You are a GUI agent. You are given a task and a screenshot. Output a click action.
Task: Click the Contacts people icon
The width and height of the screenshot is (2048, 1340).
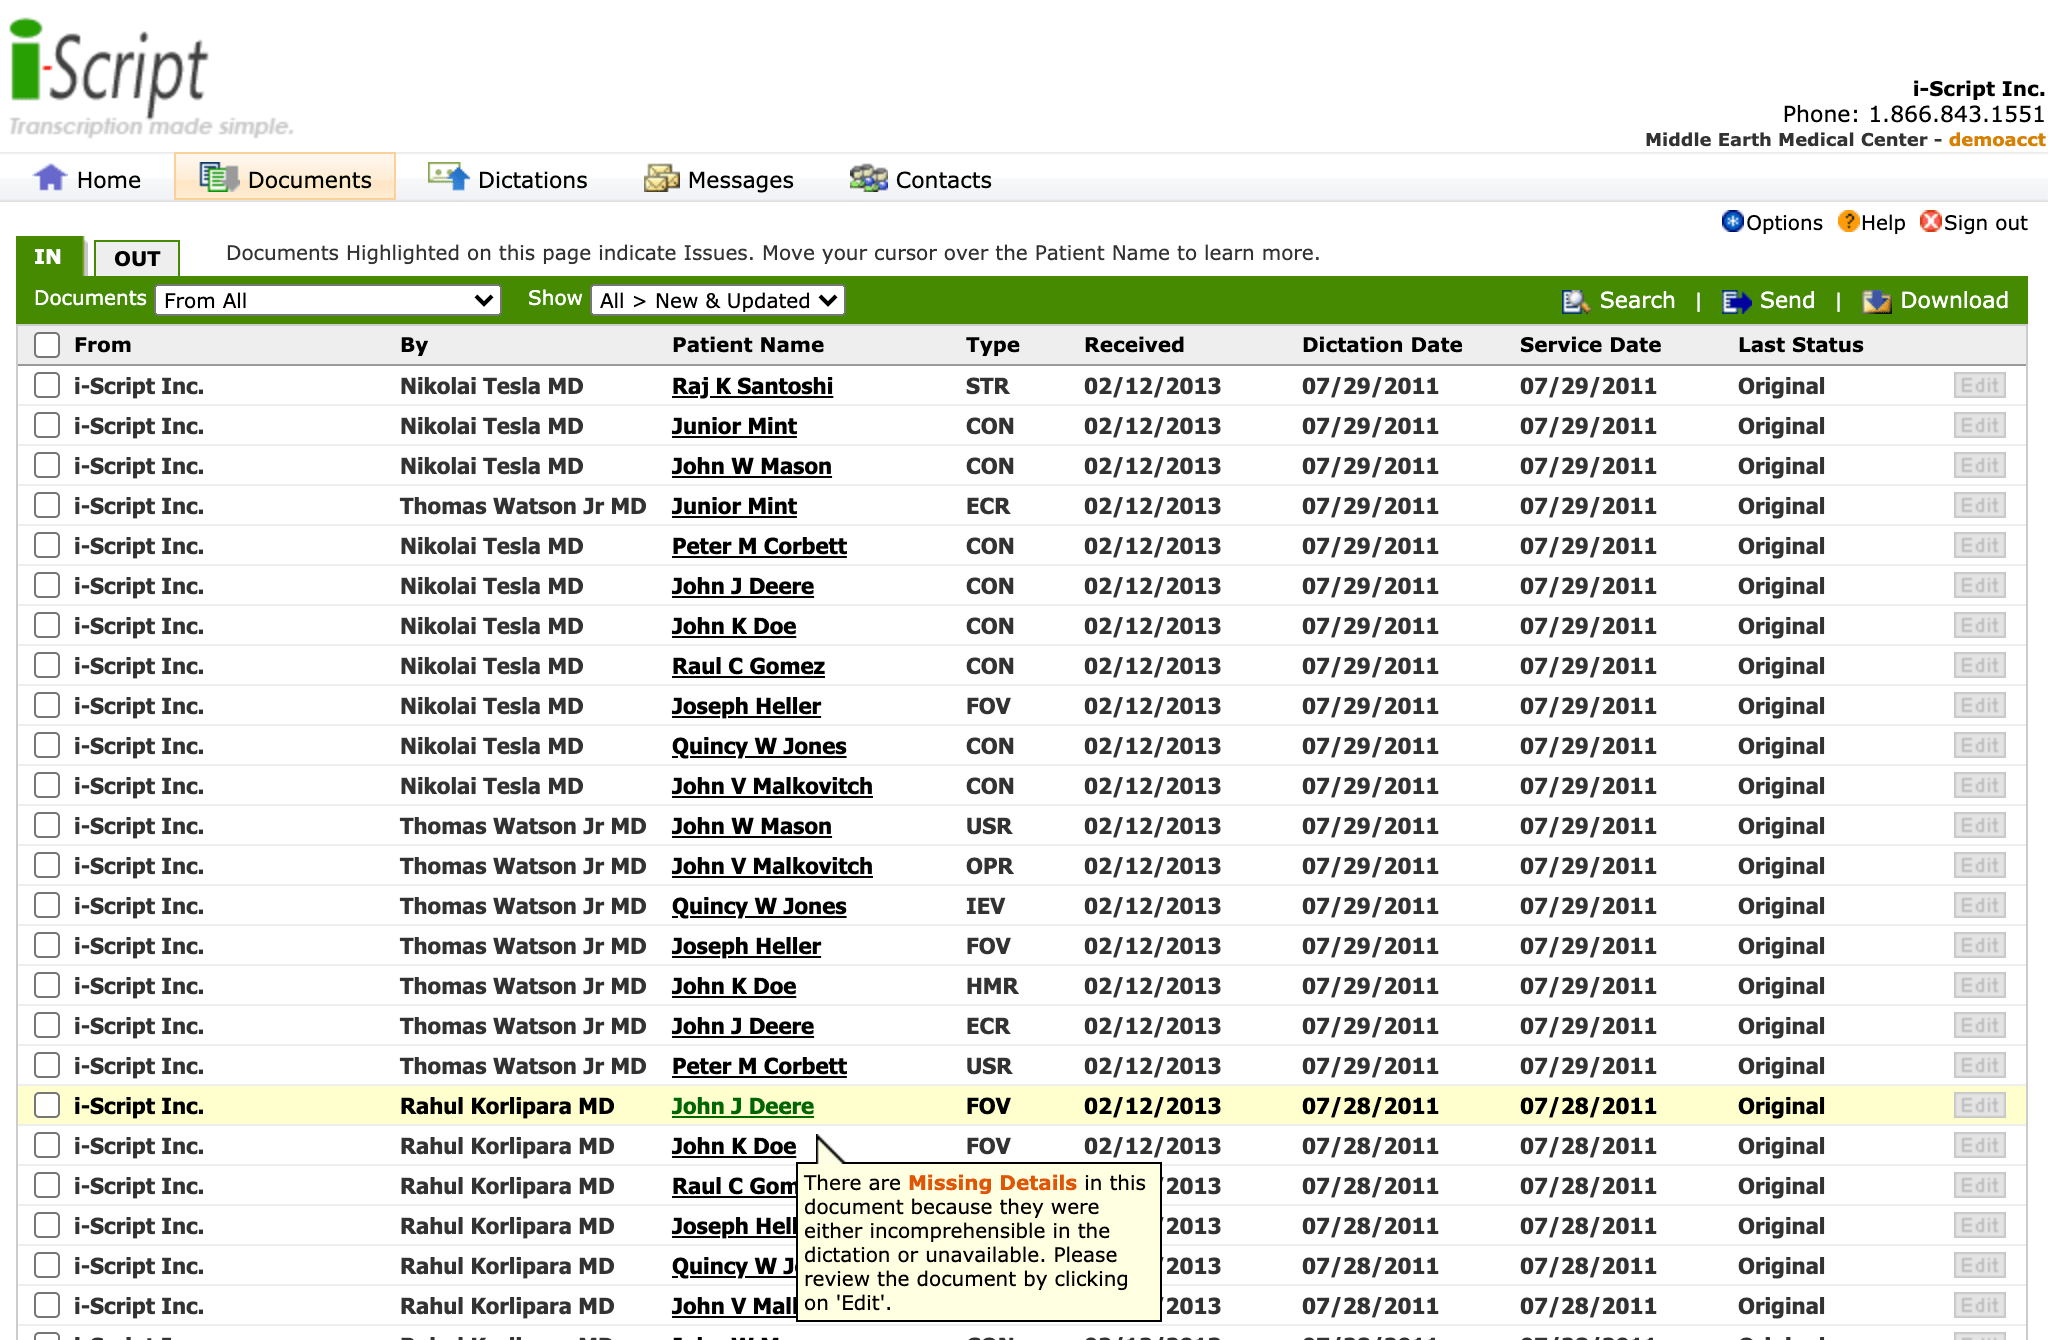(868, 179)
